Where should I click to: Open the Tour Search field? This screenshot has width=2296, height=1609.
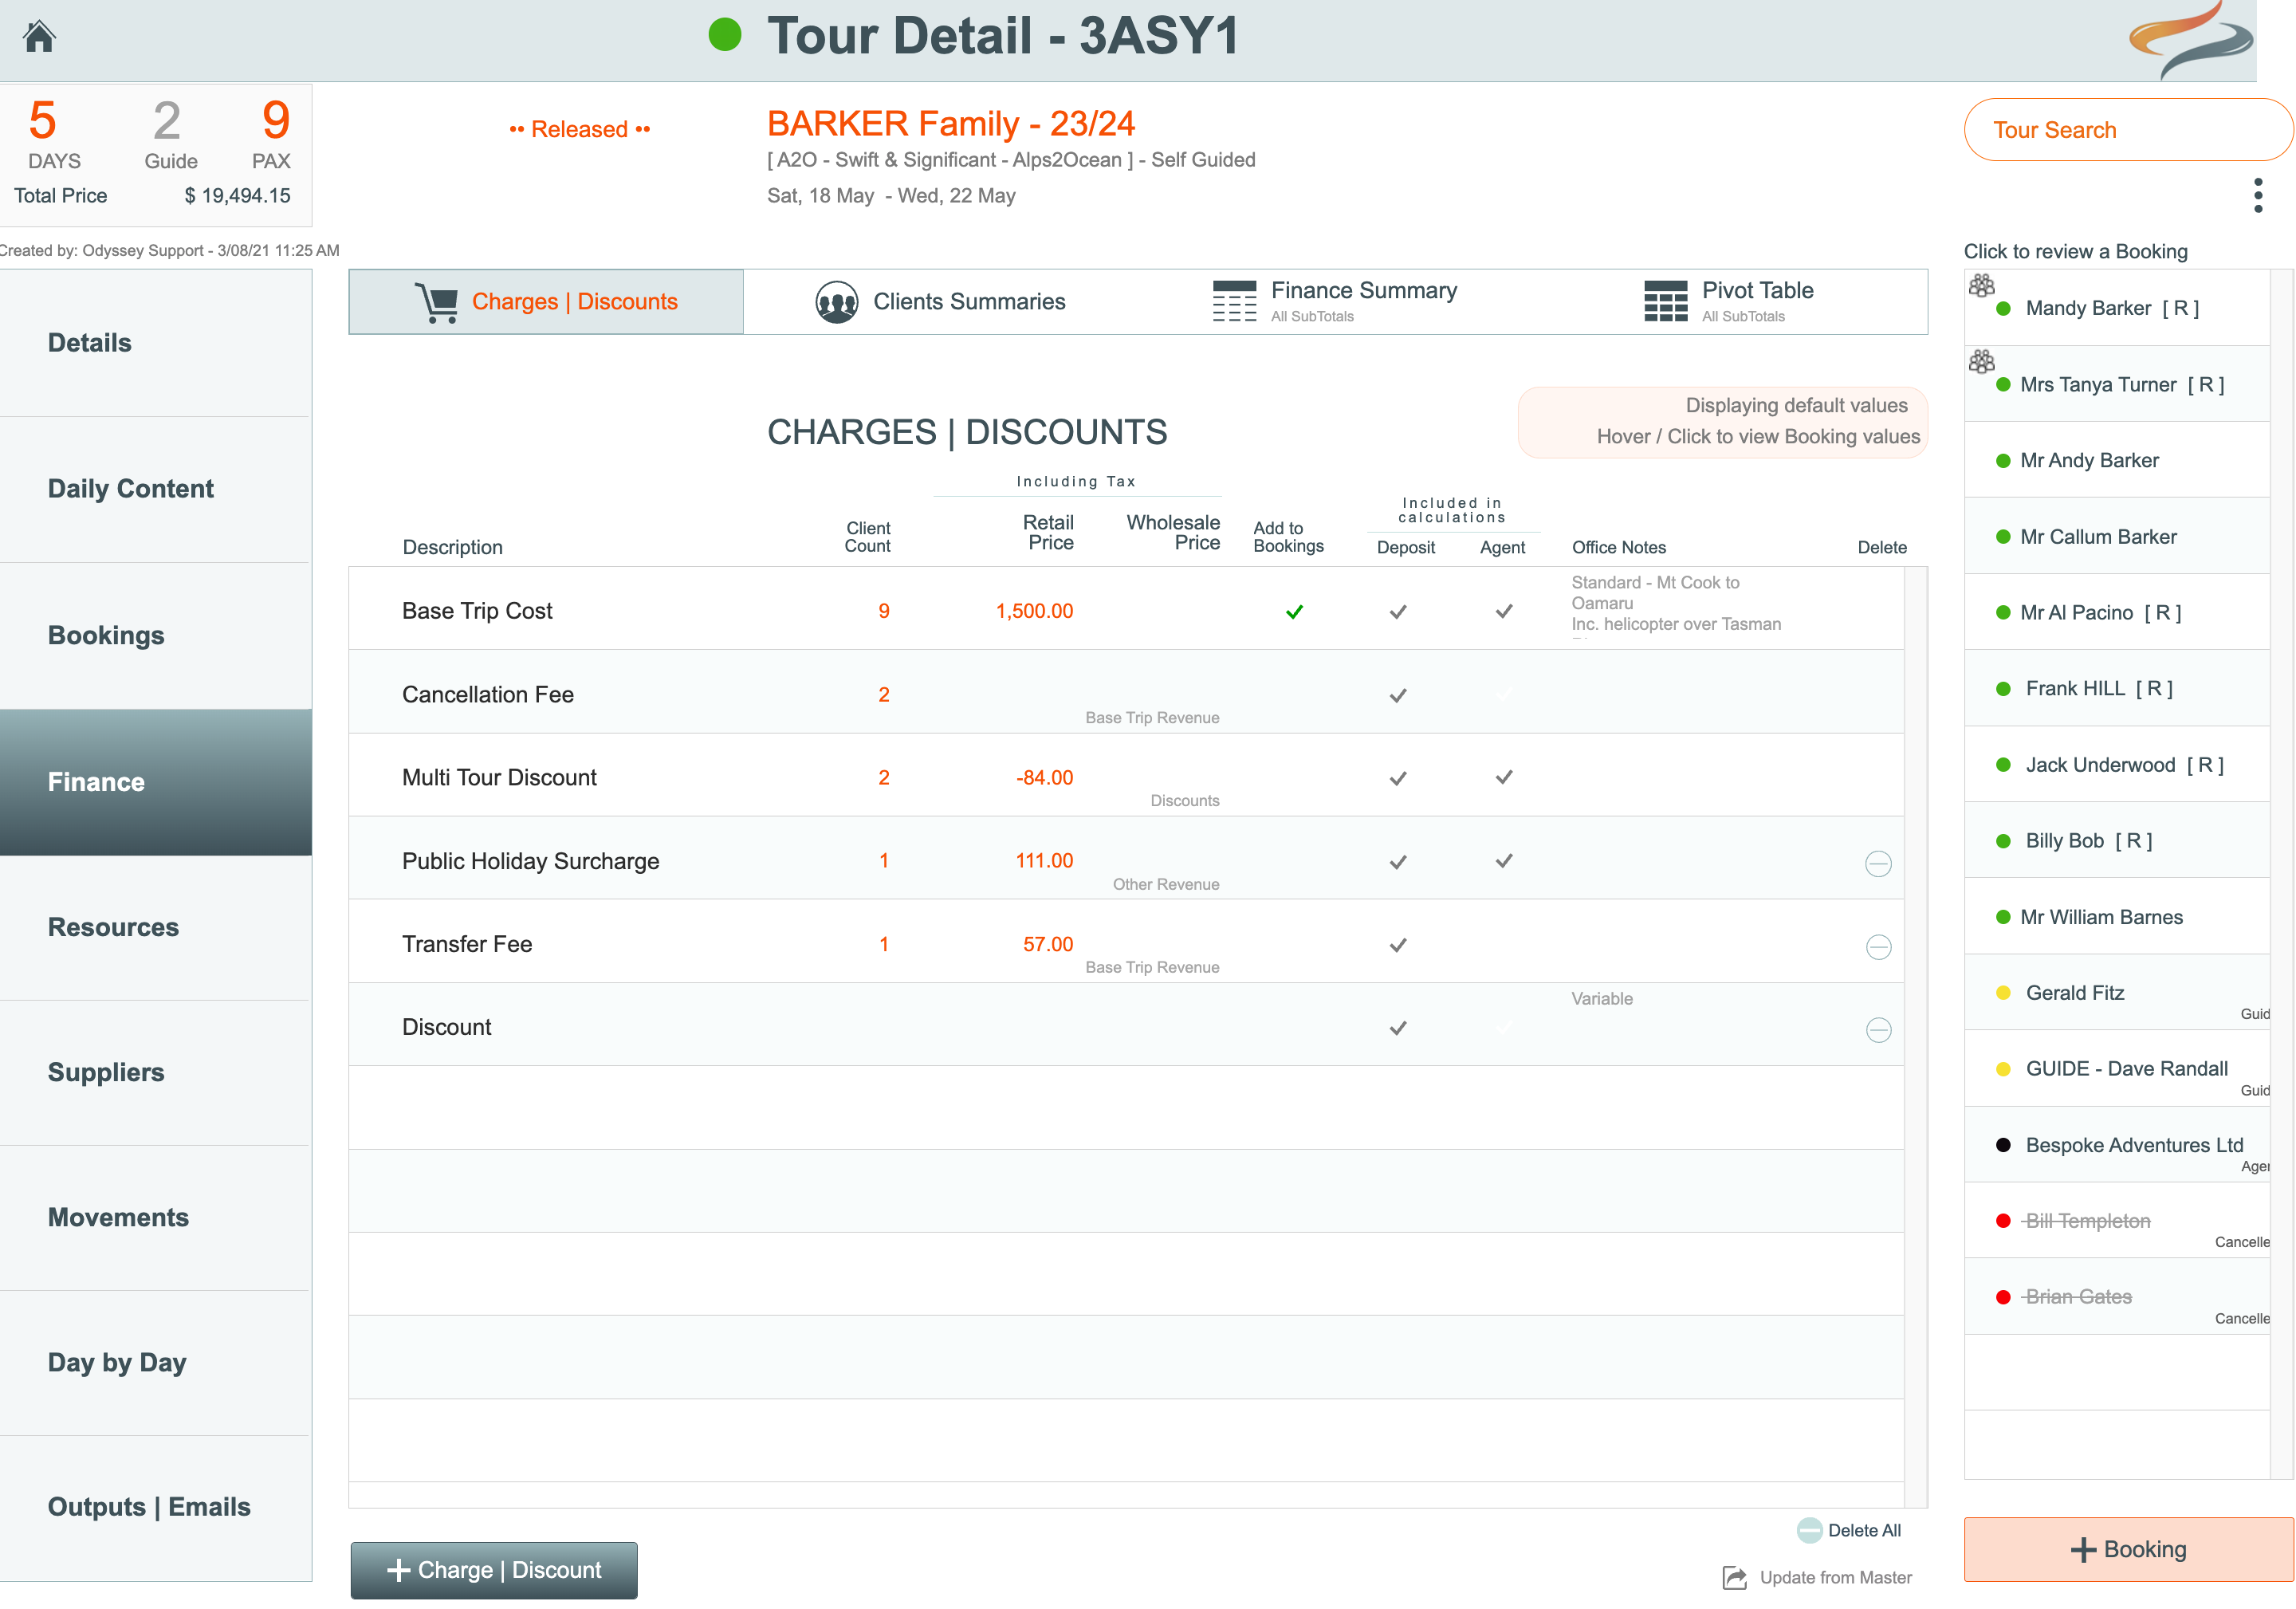point(2127,130)
